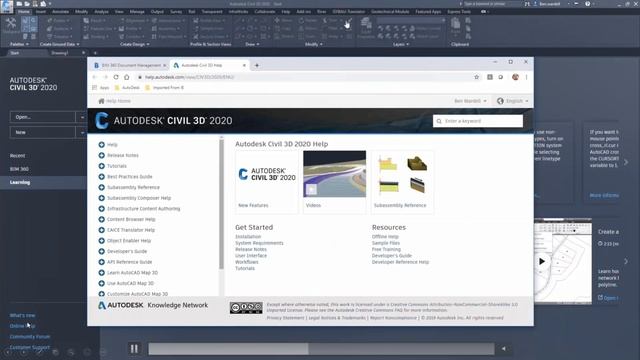Open the New Features thumbnail card

(267, 182)
